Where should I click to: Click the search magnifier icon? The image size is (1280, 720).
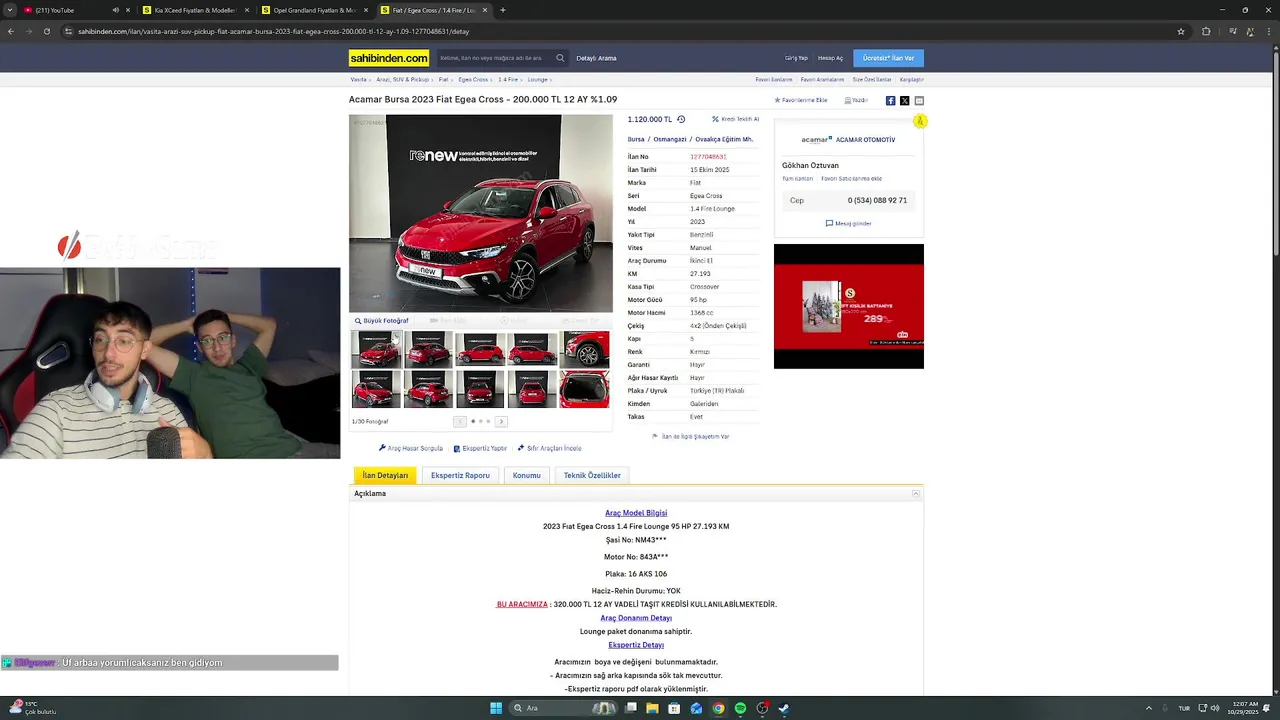[x=560, y=58]
